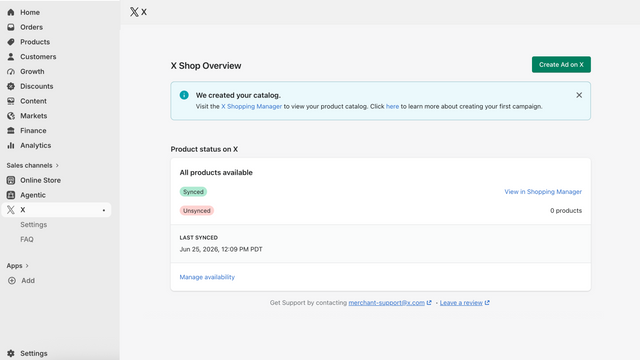Image resolution: width=640 pixels, height=360 pixels.
Task: Open X channel FAQ subitem
Action: point(27,239)
